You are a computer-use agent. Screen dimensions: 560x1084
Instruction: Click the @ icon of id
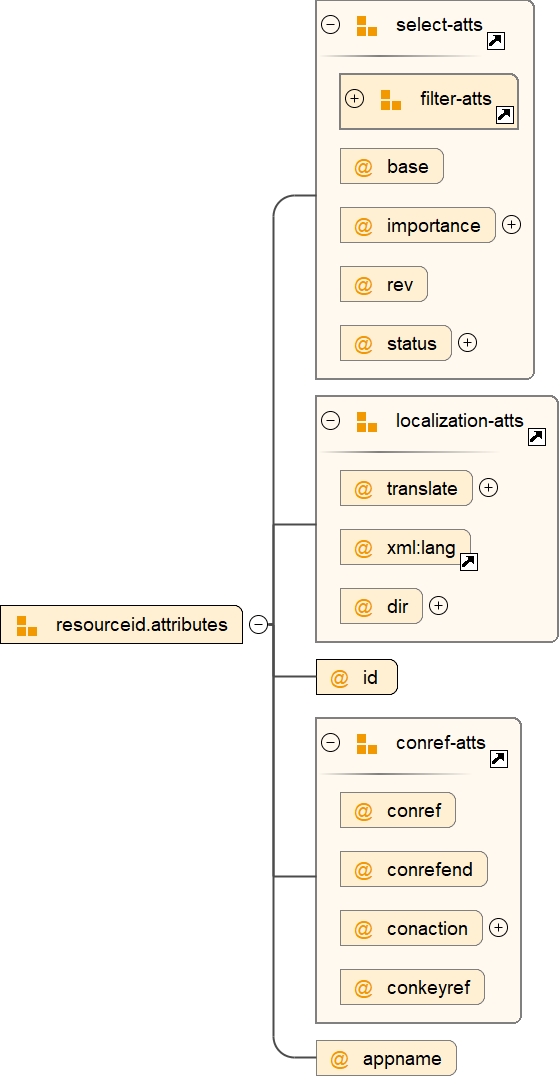339,678
